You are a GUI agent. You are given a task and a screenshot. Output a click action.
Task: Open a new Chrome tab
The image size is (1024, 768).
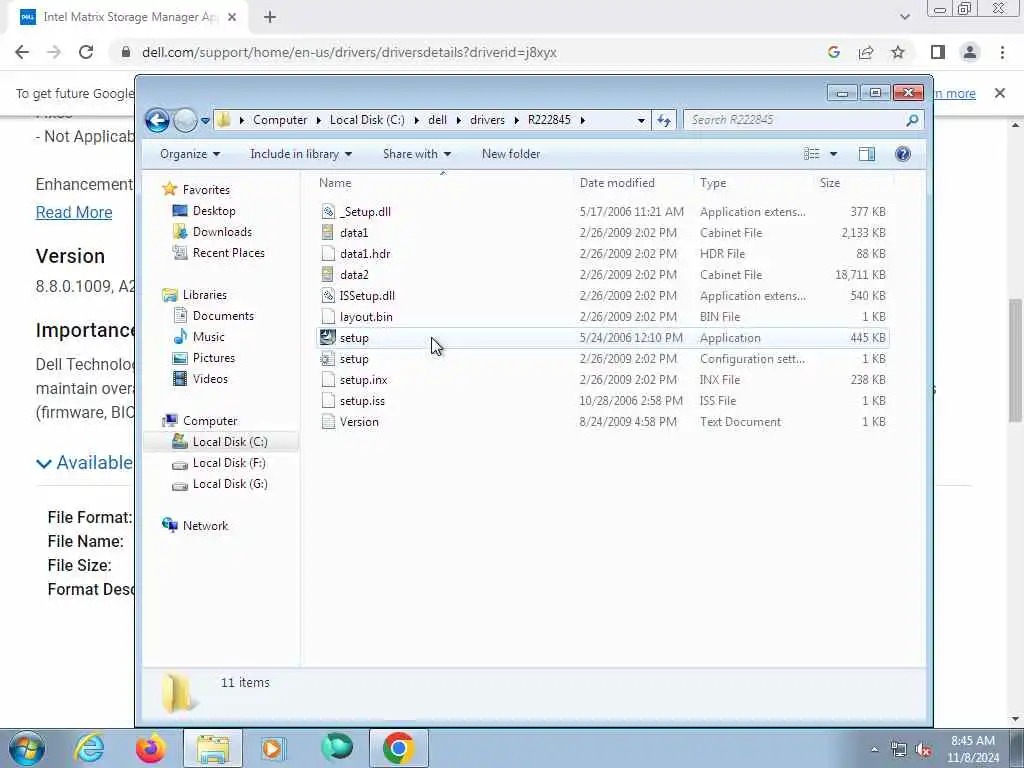click(x=270, y=18)
